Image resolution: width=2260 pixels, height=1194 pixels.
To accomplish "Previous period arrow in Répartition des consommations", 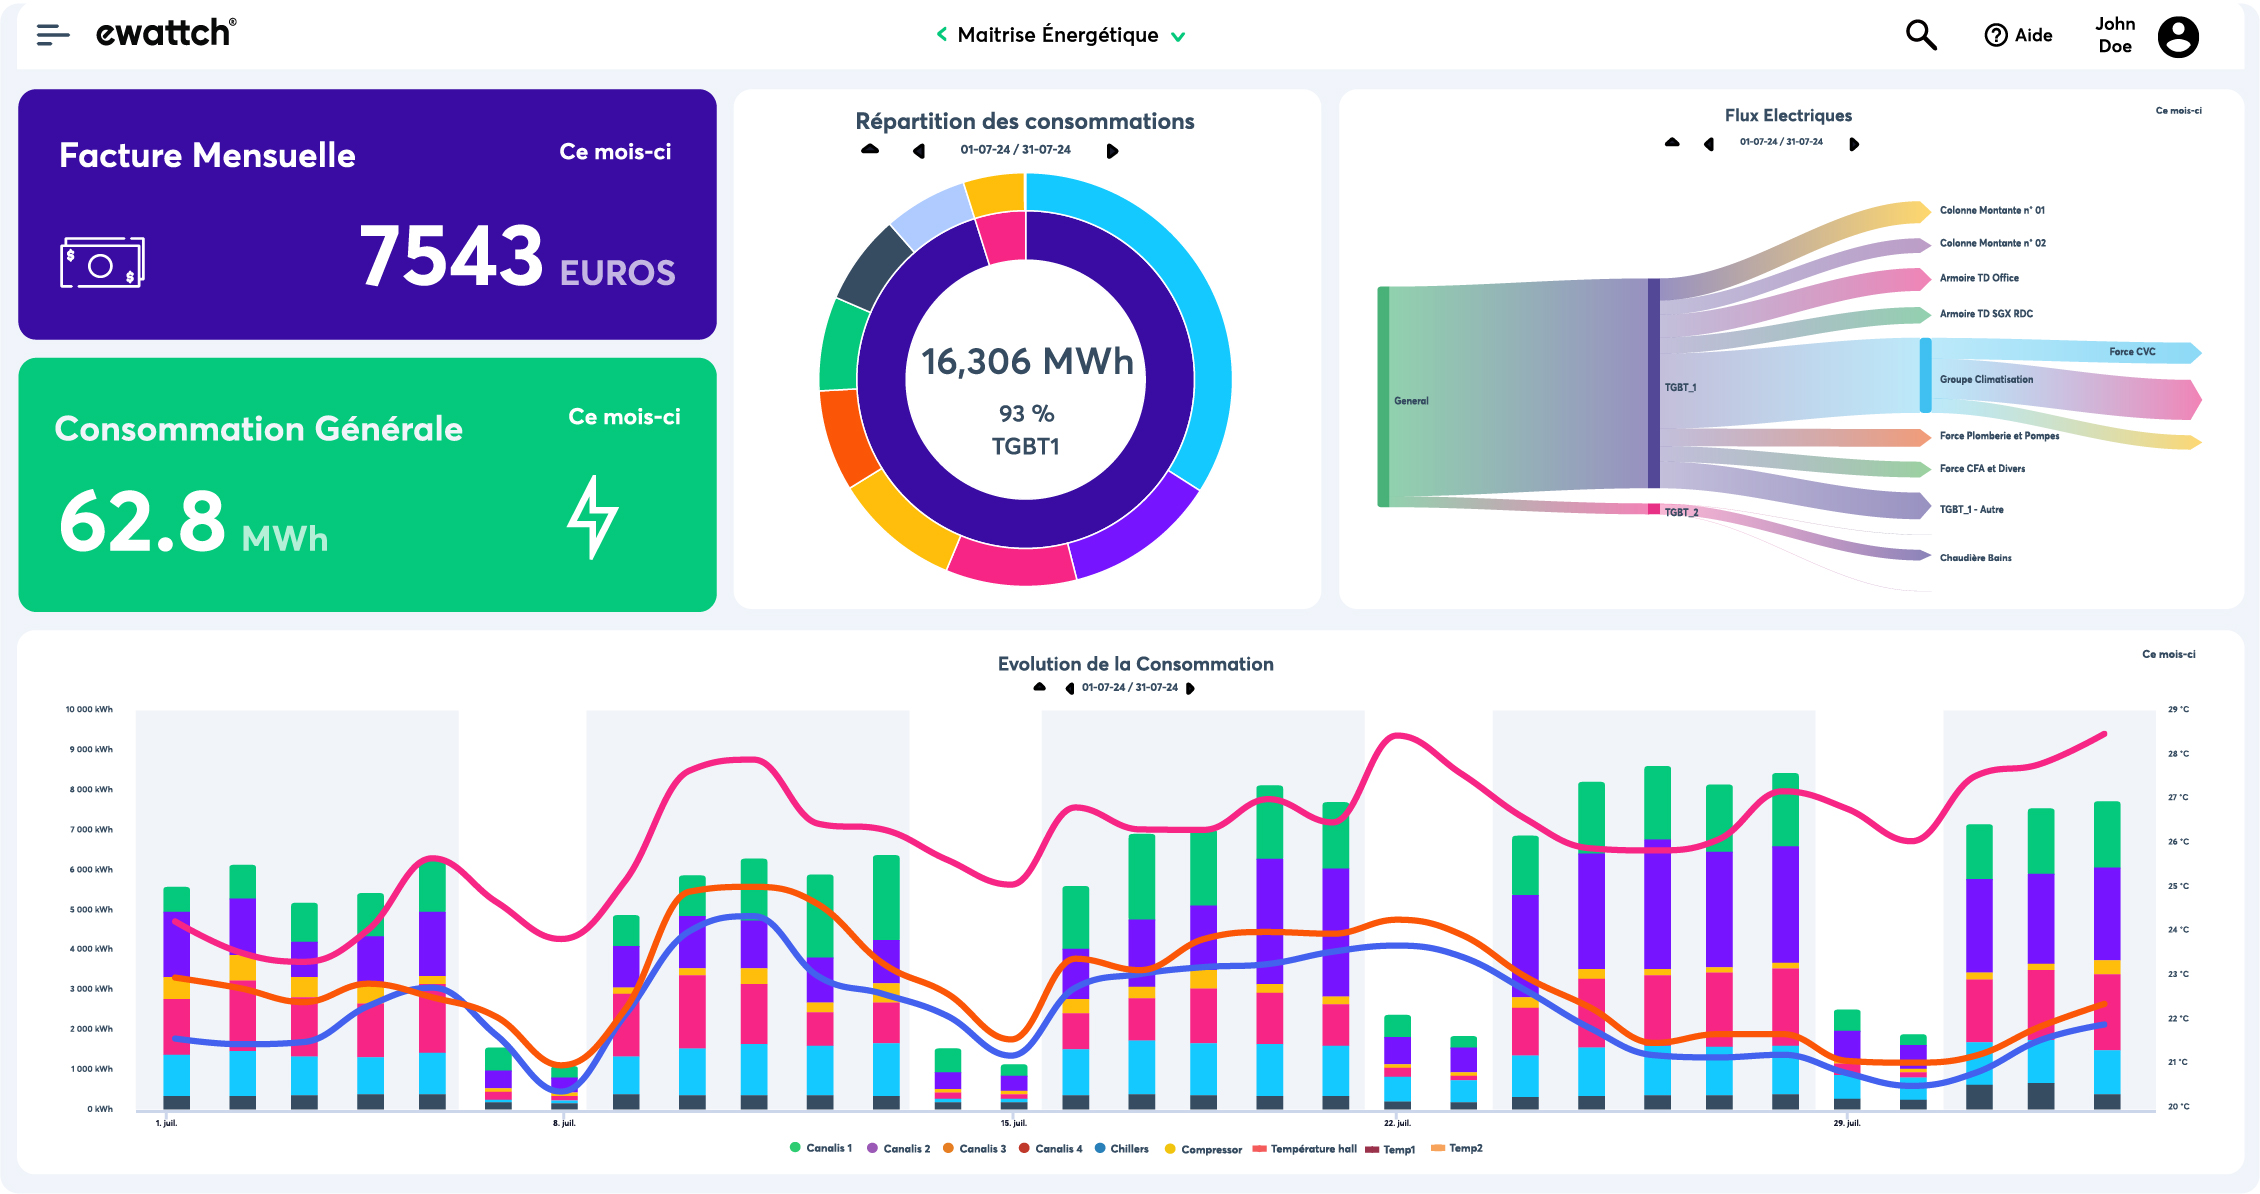I will click(x=919, y=151).
